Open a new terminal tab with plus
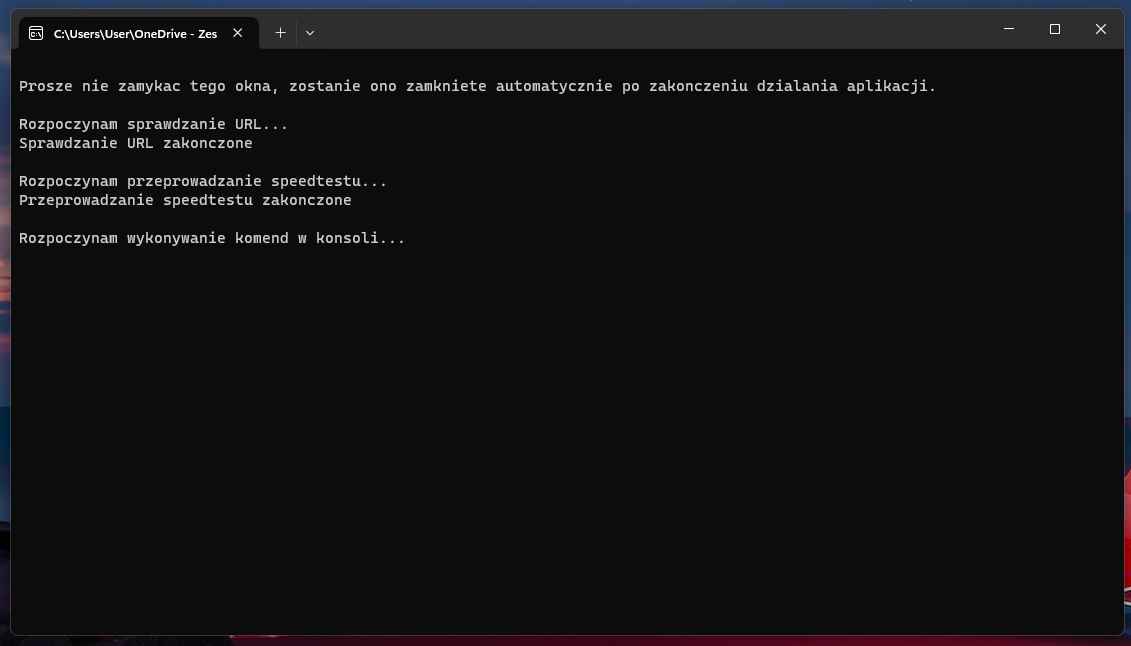Viewport: 1131px width, 646px height. pyautogui.click(x=281, y=33)
